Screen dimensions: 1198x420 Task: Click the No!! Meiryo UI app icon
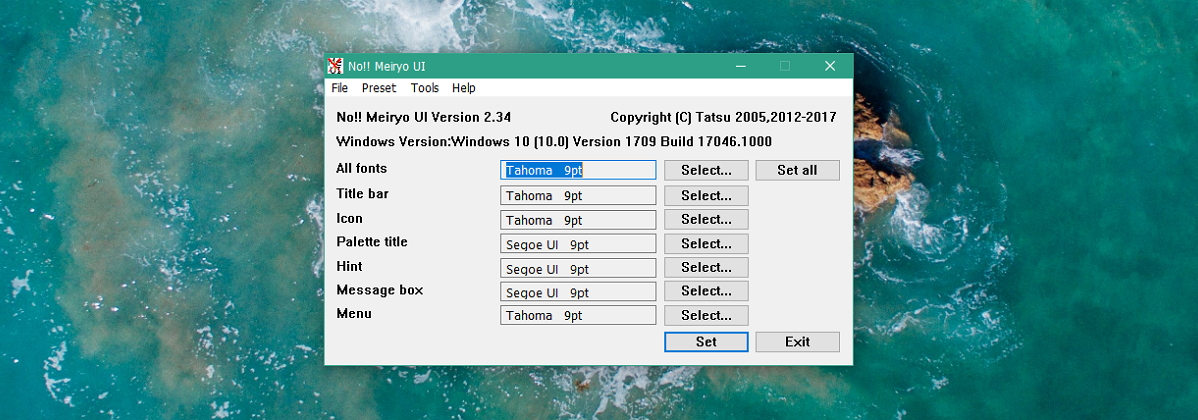coord(335,66)
